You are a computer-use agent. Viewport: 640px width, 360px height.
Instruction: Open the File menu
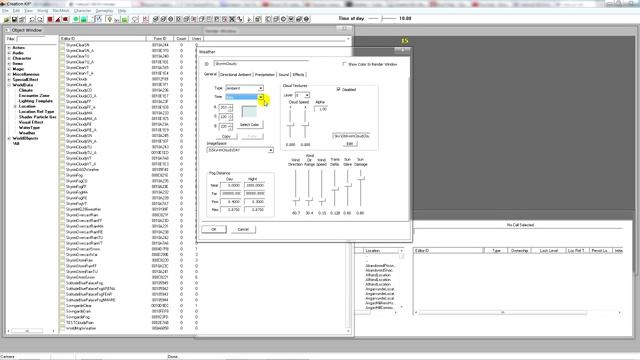(x=5, y=11)
